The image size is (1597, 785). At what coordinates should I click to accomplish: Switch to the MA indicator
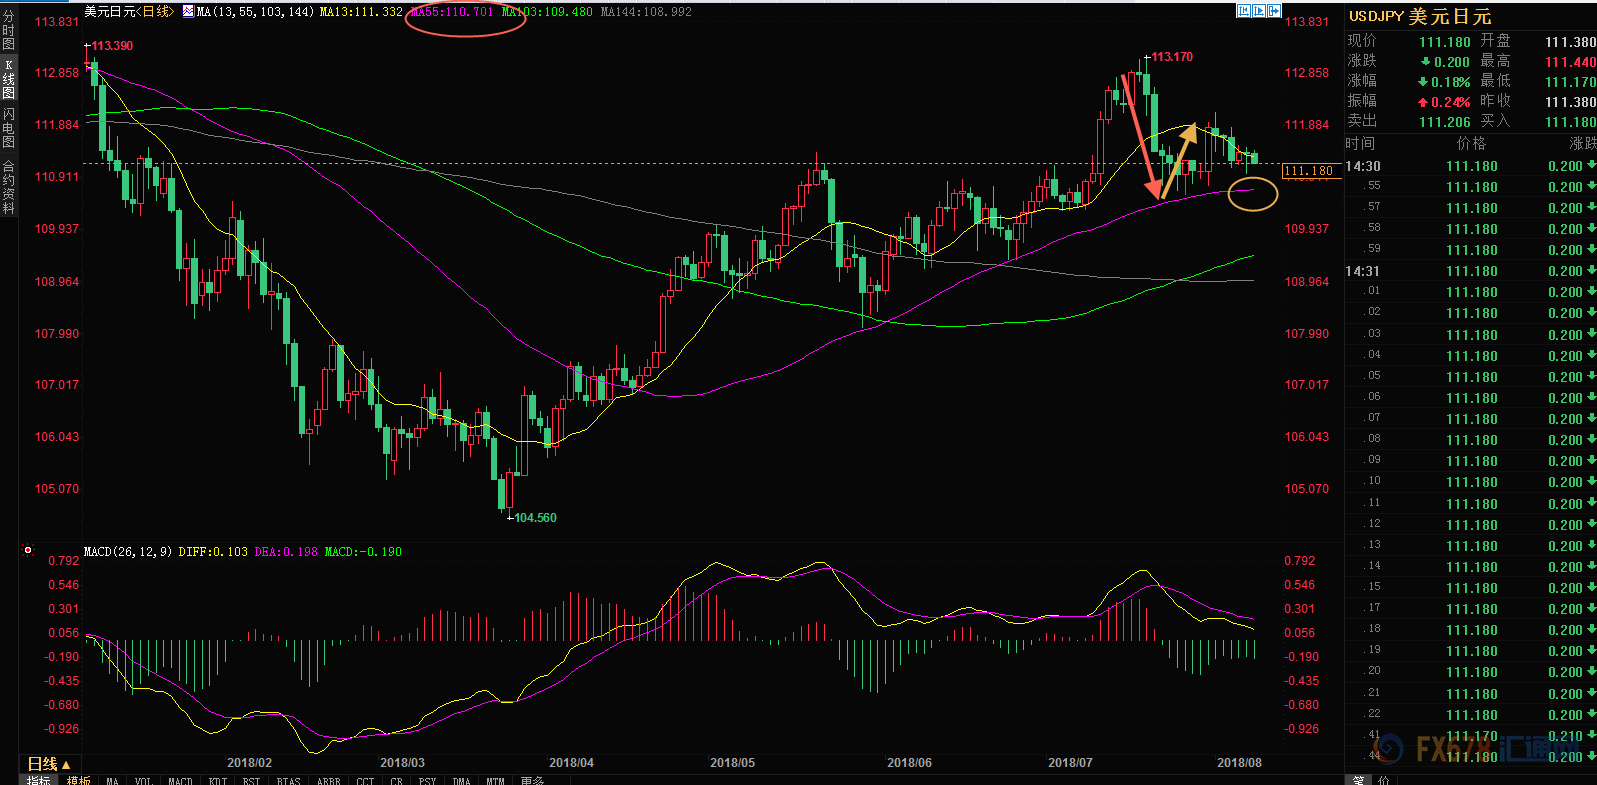112,780
